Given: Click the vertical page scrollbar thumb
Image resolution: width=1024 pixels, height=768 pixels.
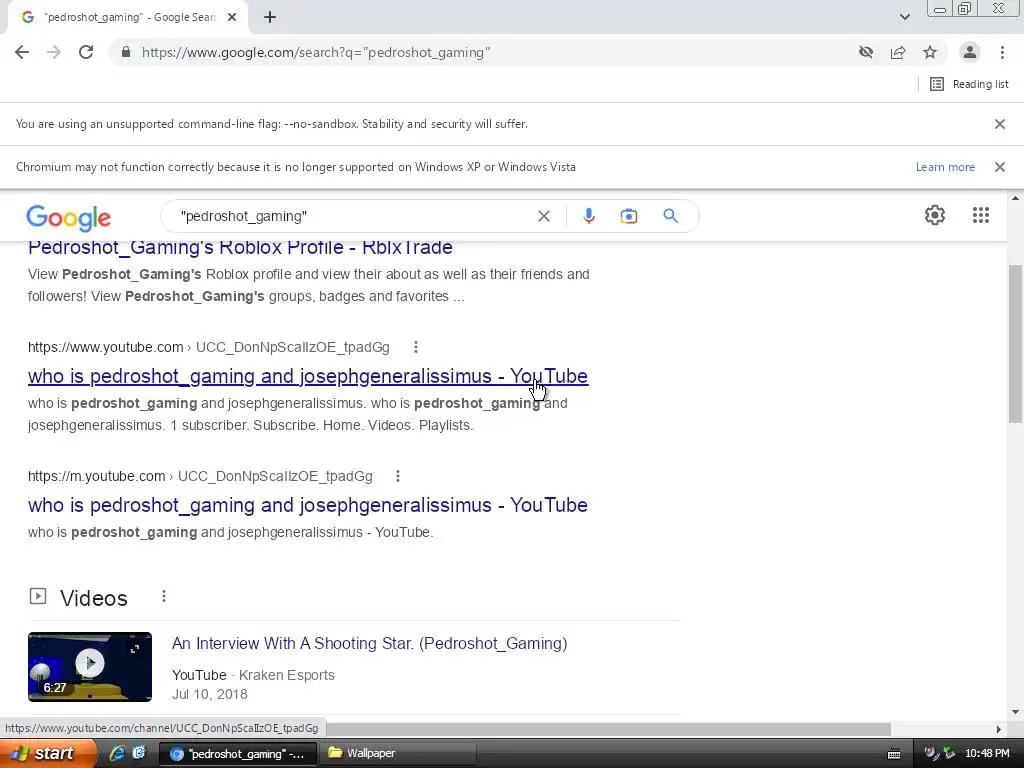Looking at the screenshot, I should (x=1016, y=344).
